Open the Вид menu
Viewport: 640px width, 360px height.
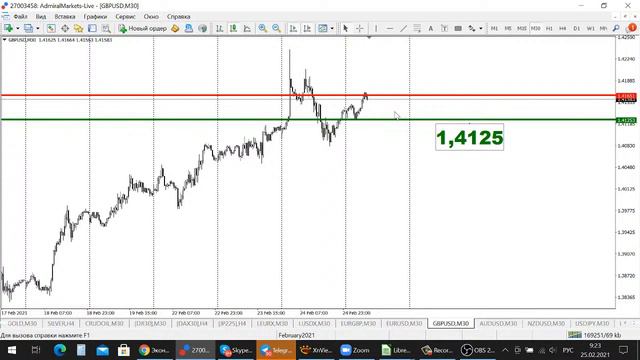[41, 17]
